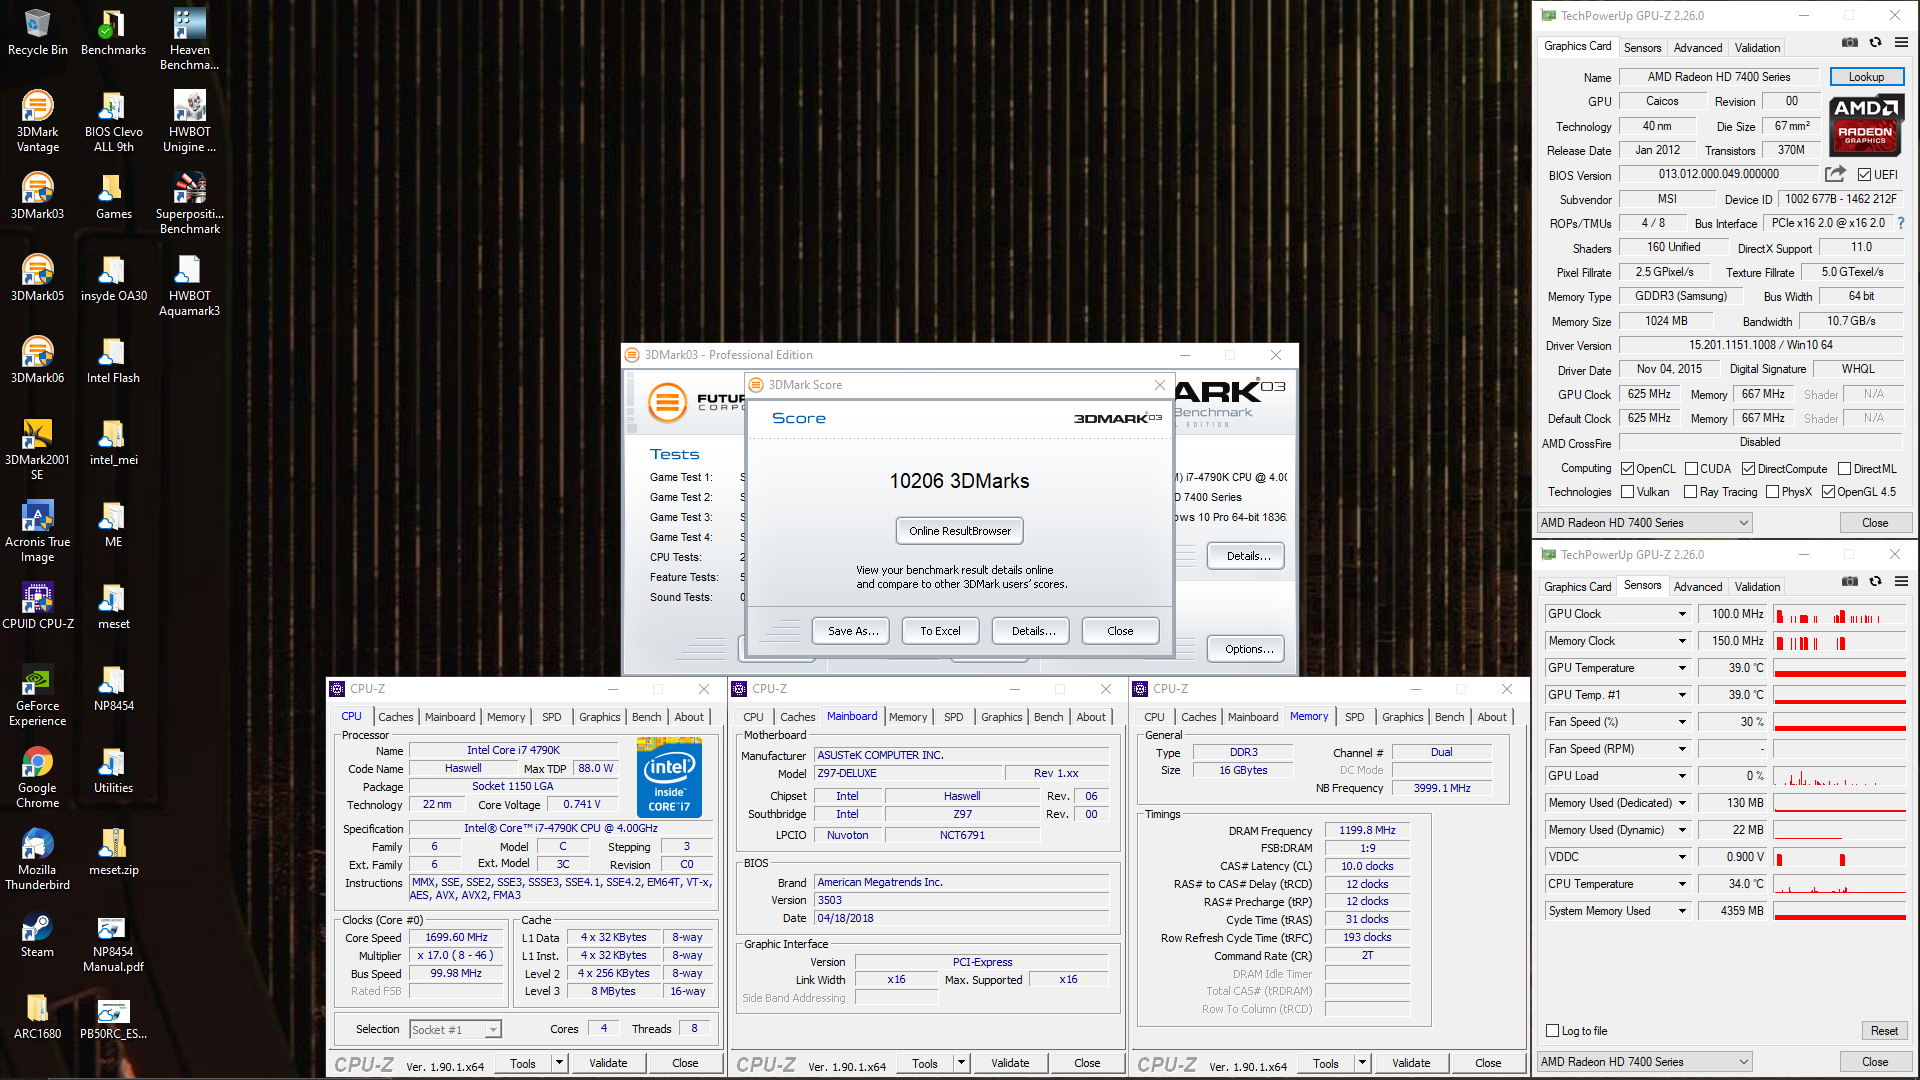Viewport: 1920px width, 1080px height.
Task: Open Tools dropdown arrow in left CPU-Z window
Action: click(559, 1063)
